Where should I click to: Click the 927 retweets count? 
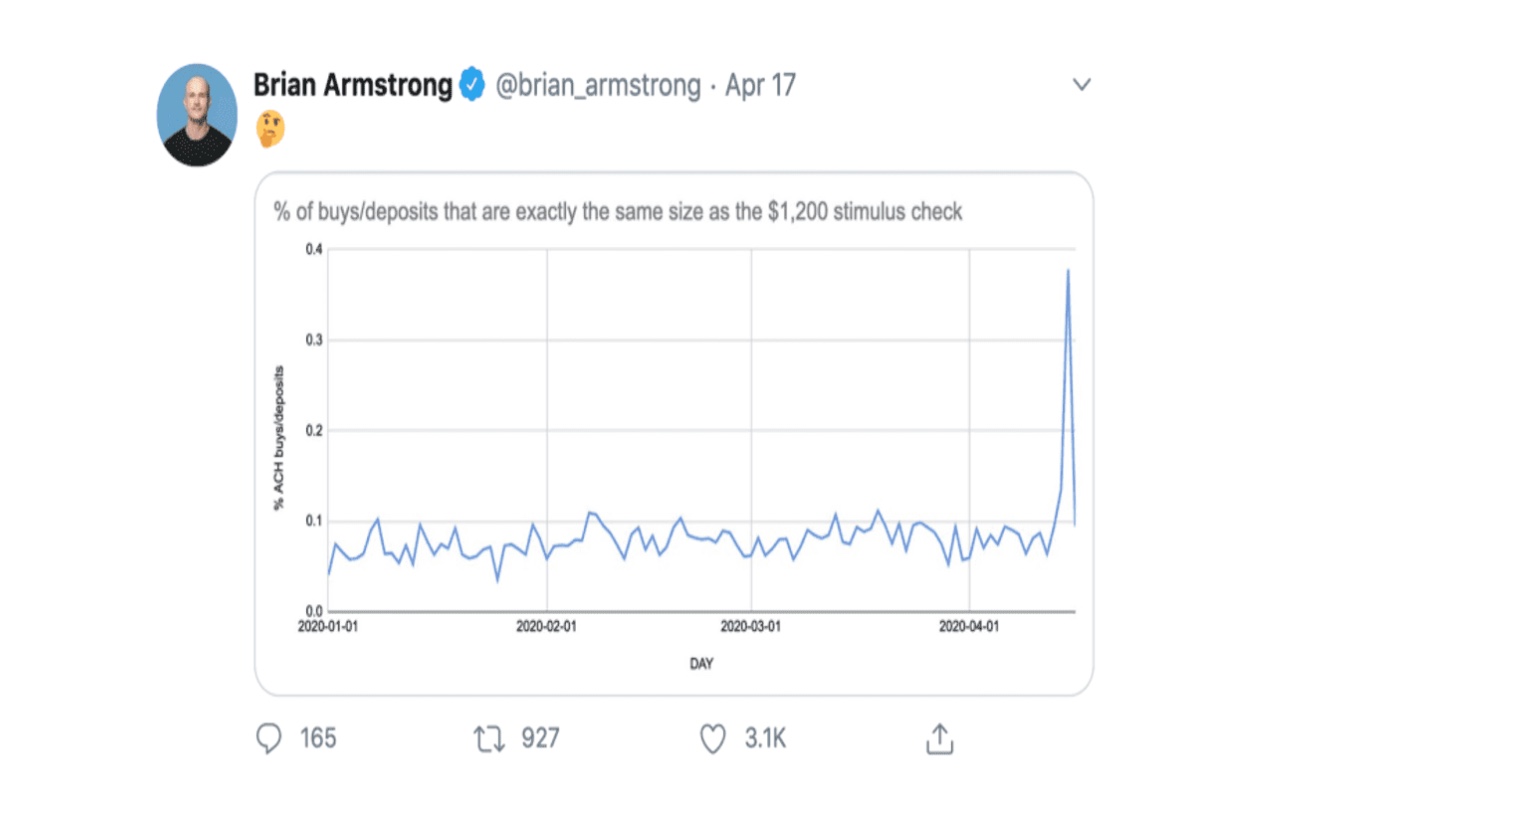540,739
